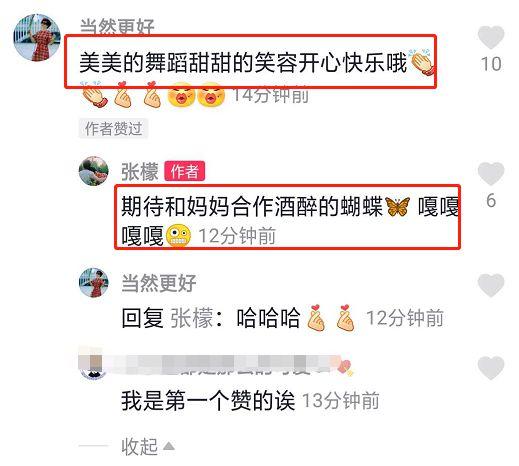Image resolution: width=519 pixels, height=466 pixels.
Task: Select the 美美的舞蹈甜甜的笑容 comment text
Action: tap(243, 63)
